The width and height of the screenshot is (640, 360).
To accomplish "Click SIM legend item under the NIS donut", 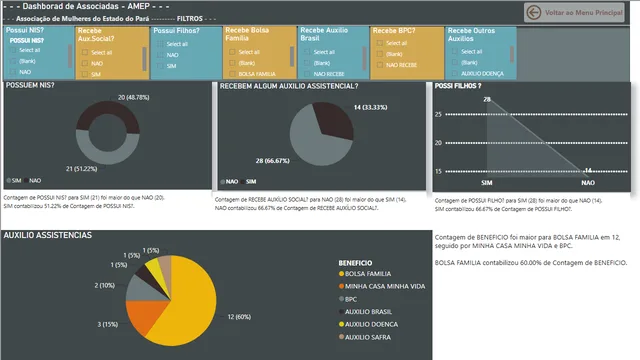I will [x=14, y=180].
